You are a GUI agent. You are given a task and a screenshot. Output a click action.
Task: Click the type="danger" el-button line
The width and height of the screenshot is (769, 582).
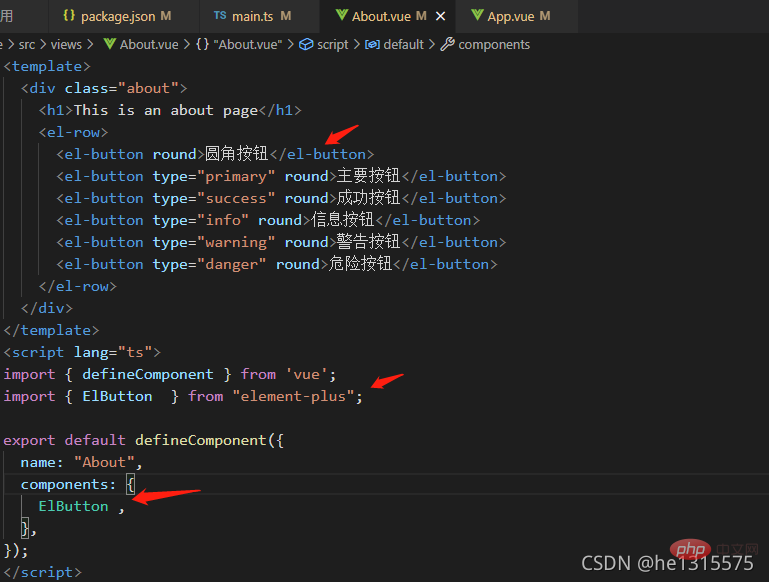coord(277,264)
